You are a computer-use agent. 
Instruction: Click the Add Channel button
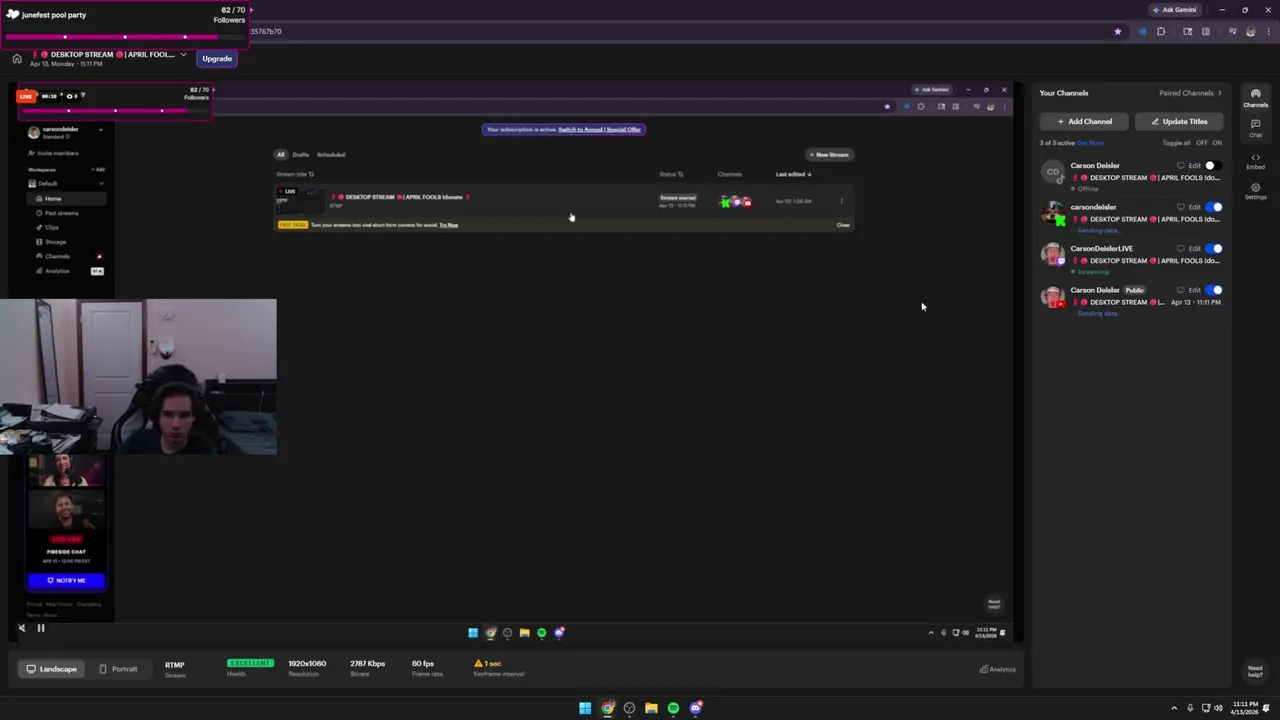[x=1084, y=122]
